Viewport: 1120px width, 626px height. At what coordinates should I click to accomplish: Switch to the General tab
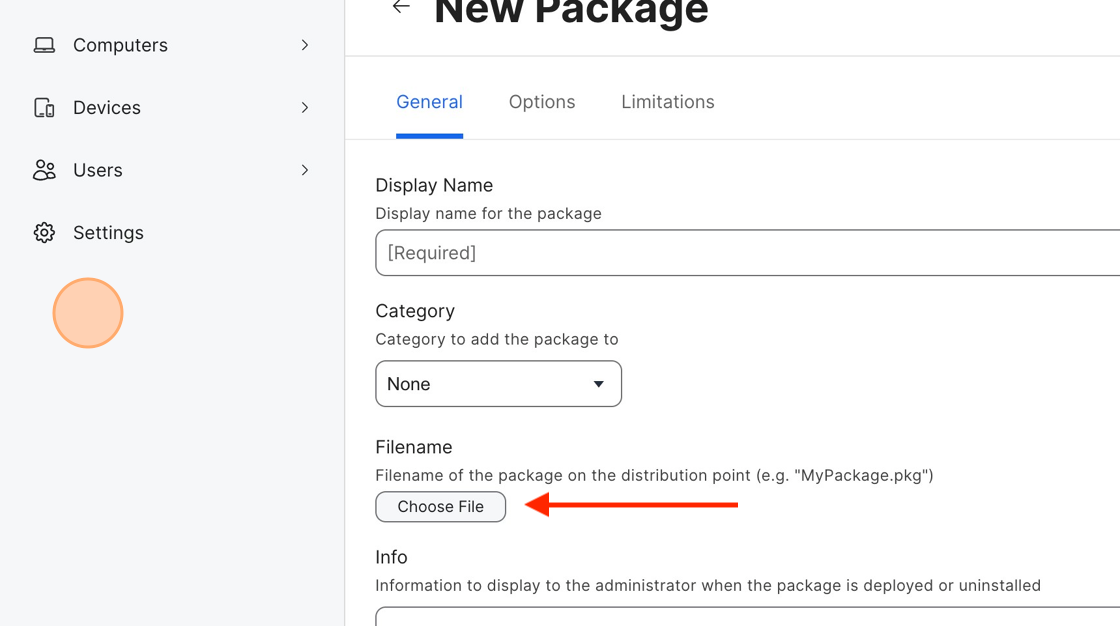point(429,102)
